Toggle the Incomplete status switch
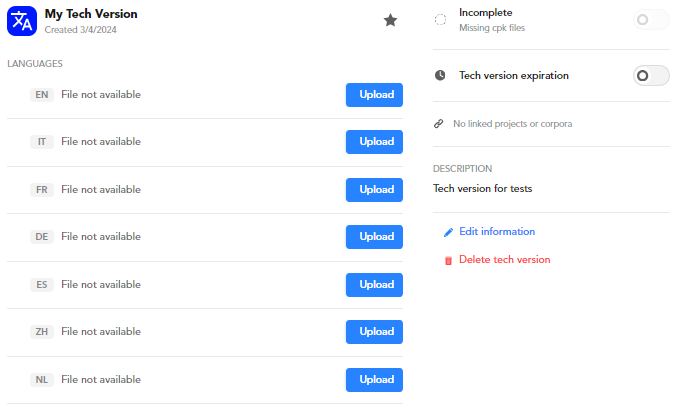 651,19
